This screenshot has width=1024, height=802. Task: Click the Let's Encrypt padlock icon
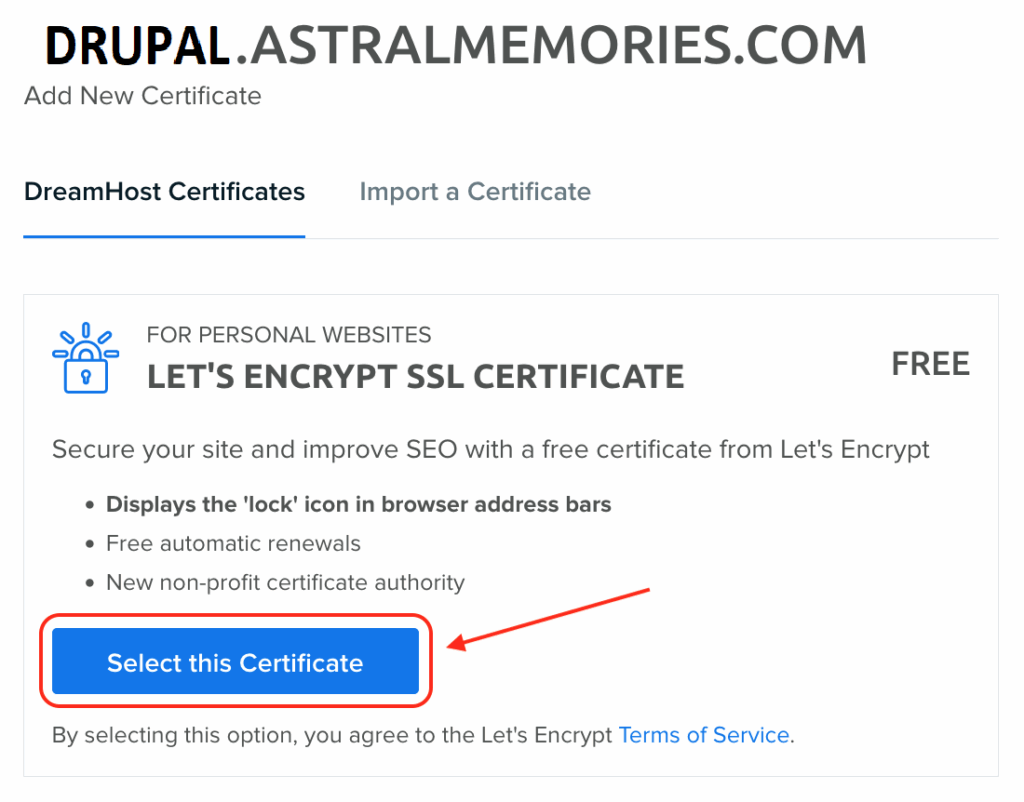pos(84,358)
